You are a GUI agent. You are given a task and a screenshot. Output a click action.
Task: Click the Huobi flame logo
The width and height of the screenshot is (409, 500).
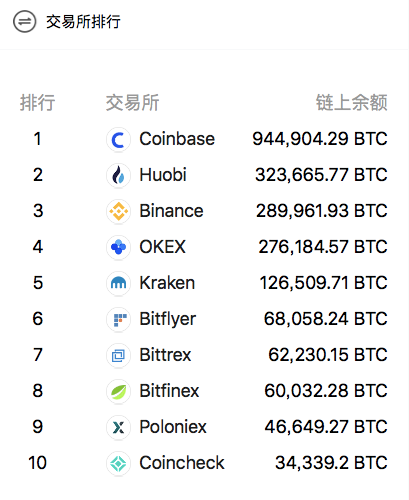(118, 175)
